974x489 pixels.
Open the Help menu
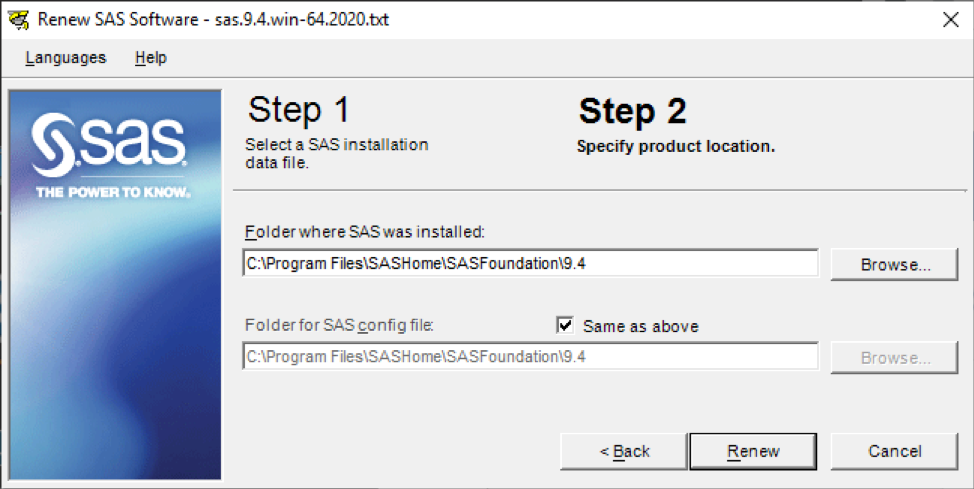[150, 58]
